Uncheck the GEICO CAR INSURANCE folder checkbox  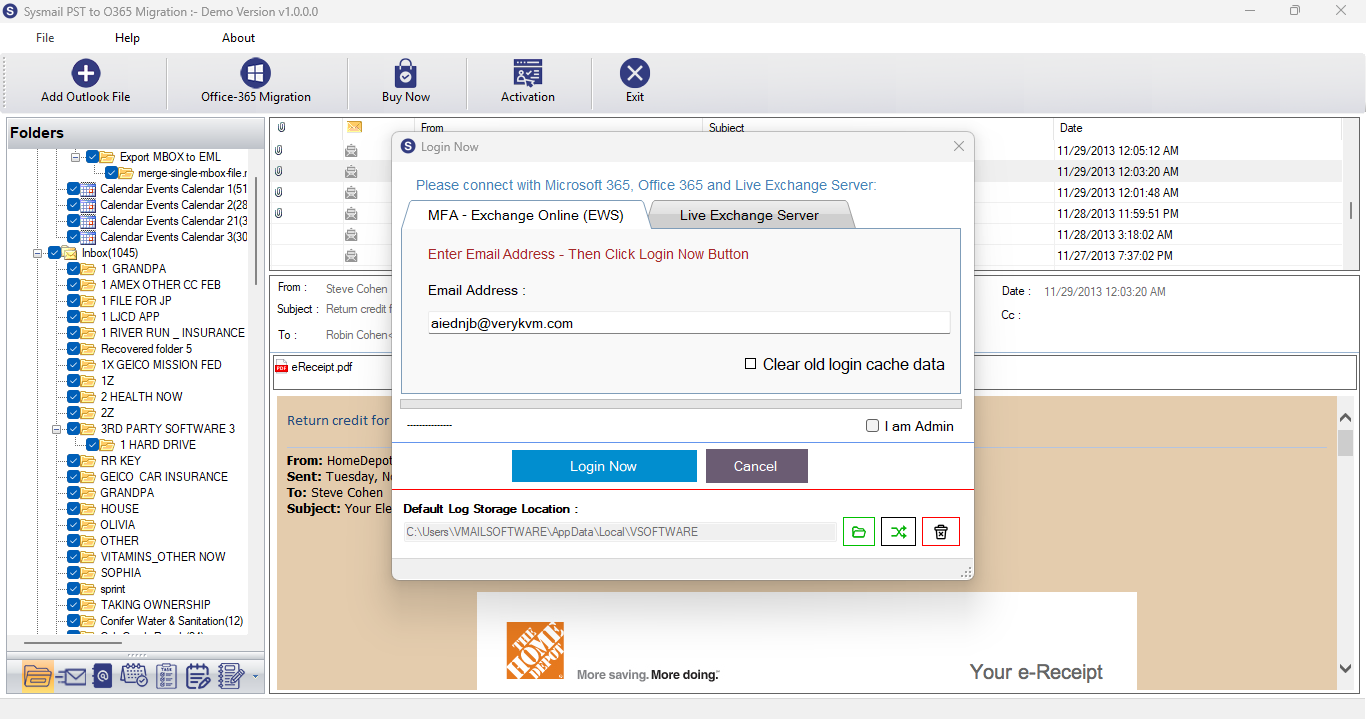coord(74,477)
